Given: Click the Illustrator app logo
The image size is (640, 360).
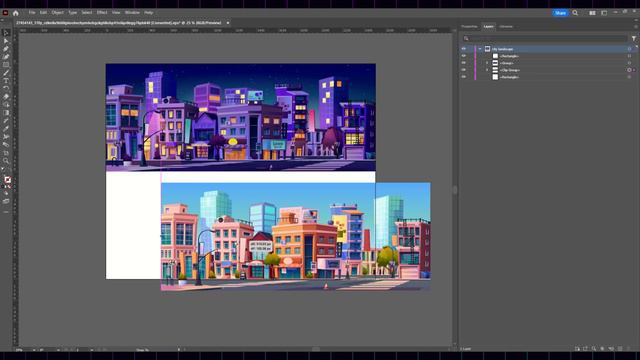Looking at the screenshot, I should (x=5, y=13).
